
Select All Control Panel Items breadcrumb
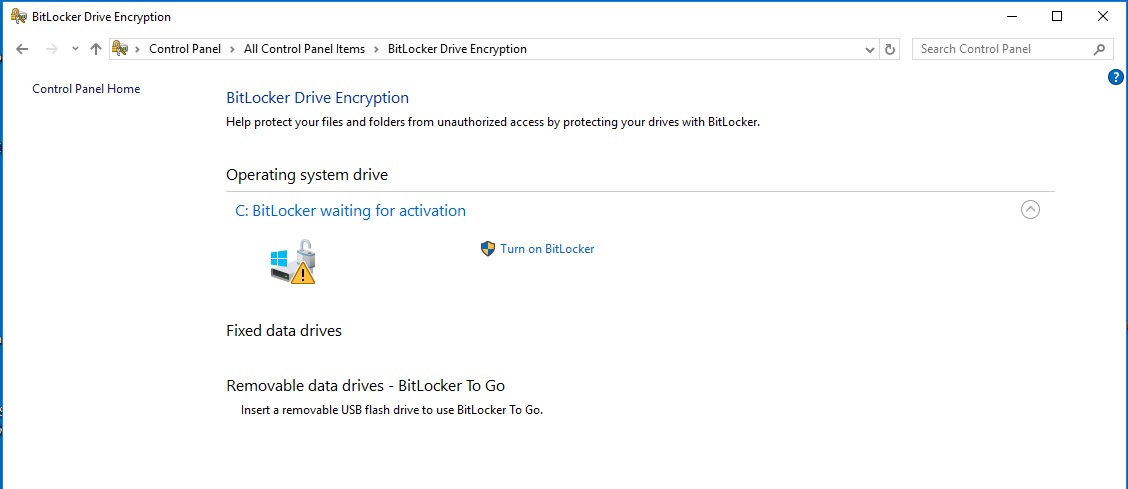pyautogui.click(x=304, y=49)
